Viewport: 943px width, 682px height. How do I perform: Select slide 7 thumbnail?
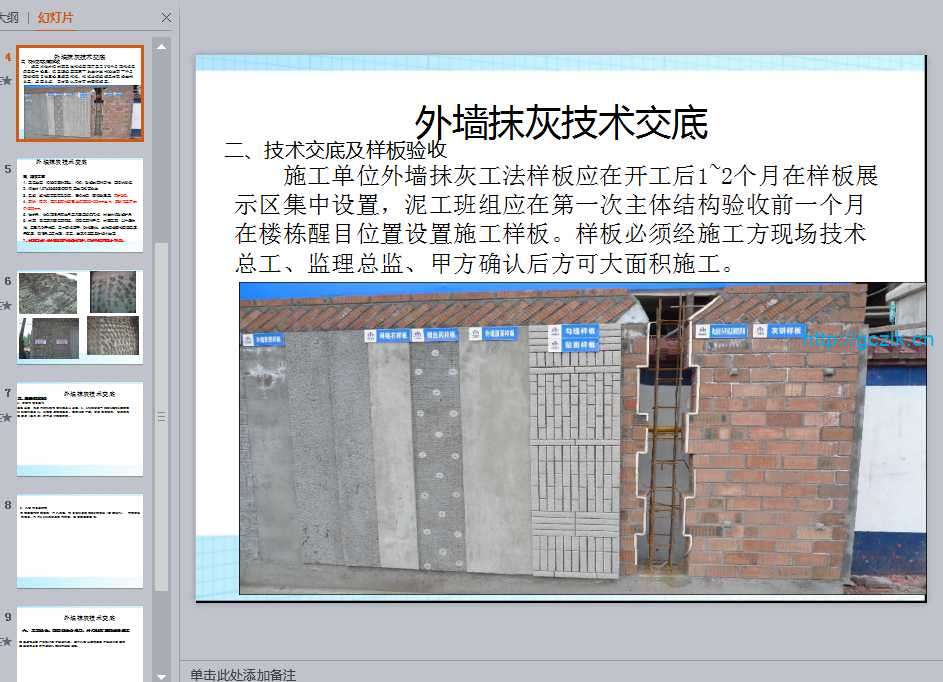point(80,428)
